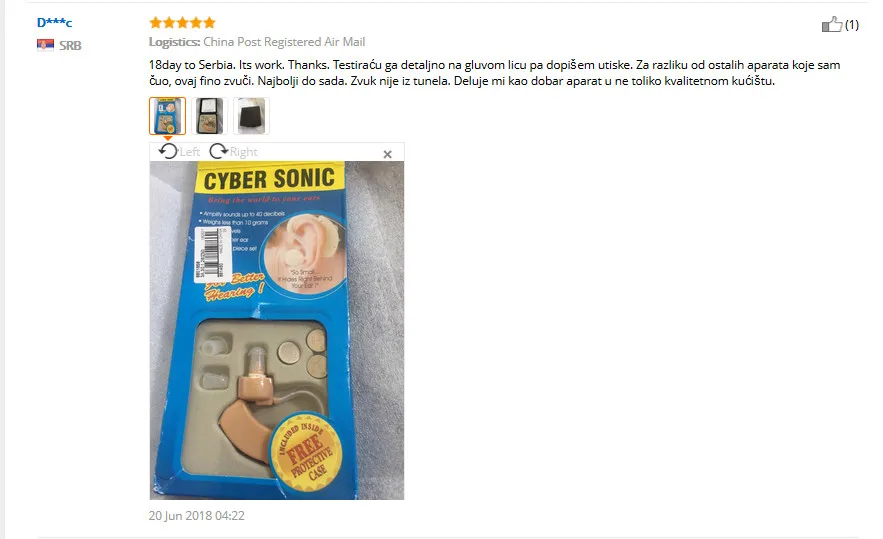Click the large Cyber Sonic product photo
The height and width of the screenshot is (539, 883).
277,330
